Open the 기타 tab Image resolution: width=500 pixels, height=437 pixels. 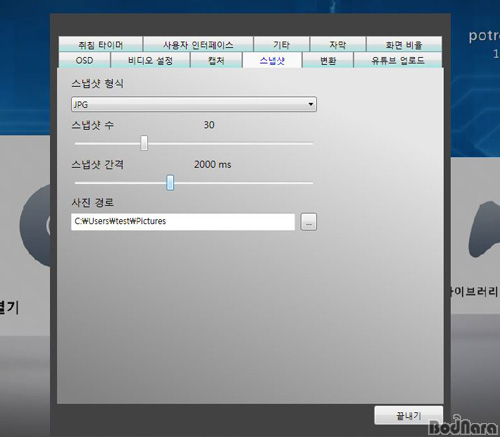tap(281, 44)
